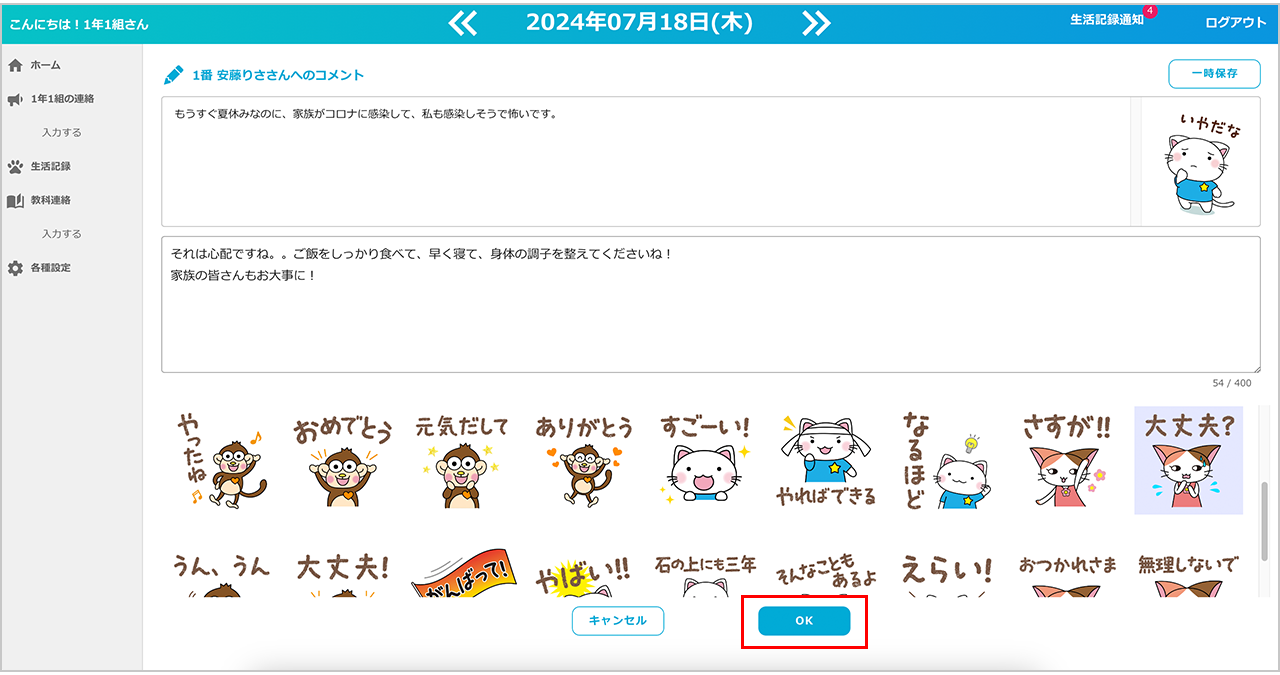Image resolution: width=1280 pixels, height=675 pixels.
Task: Open ホーム in the sidebar
Action: [x=45, y=65]
